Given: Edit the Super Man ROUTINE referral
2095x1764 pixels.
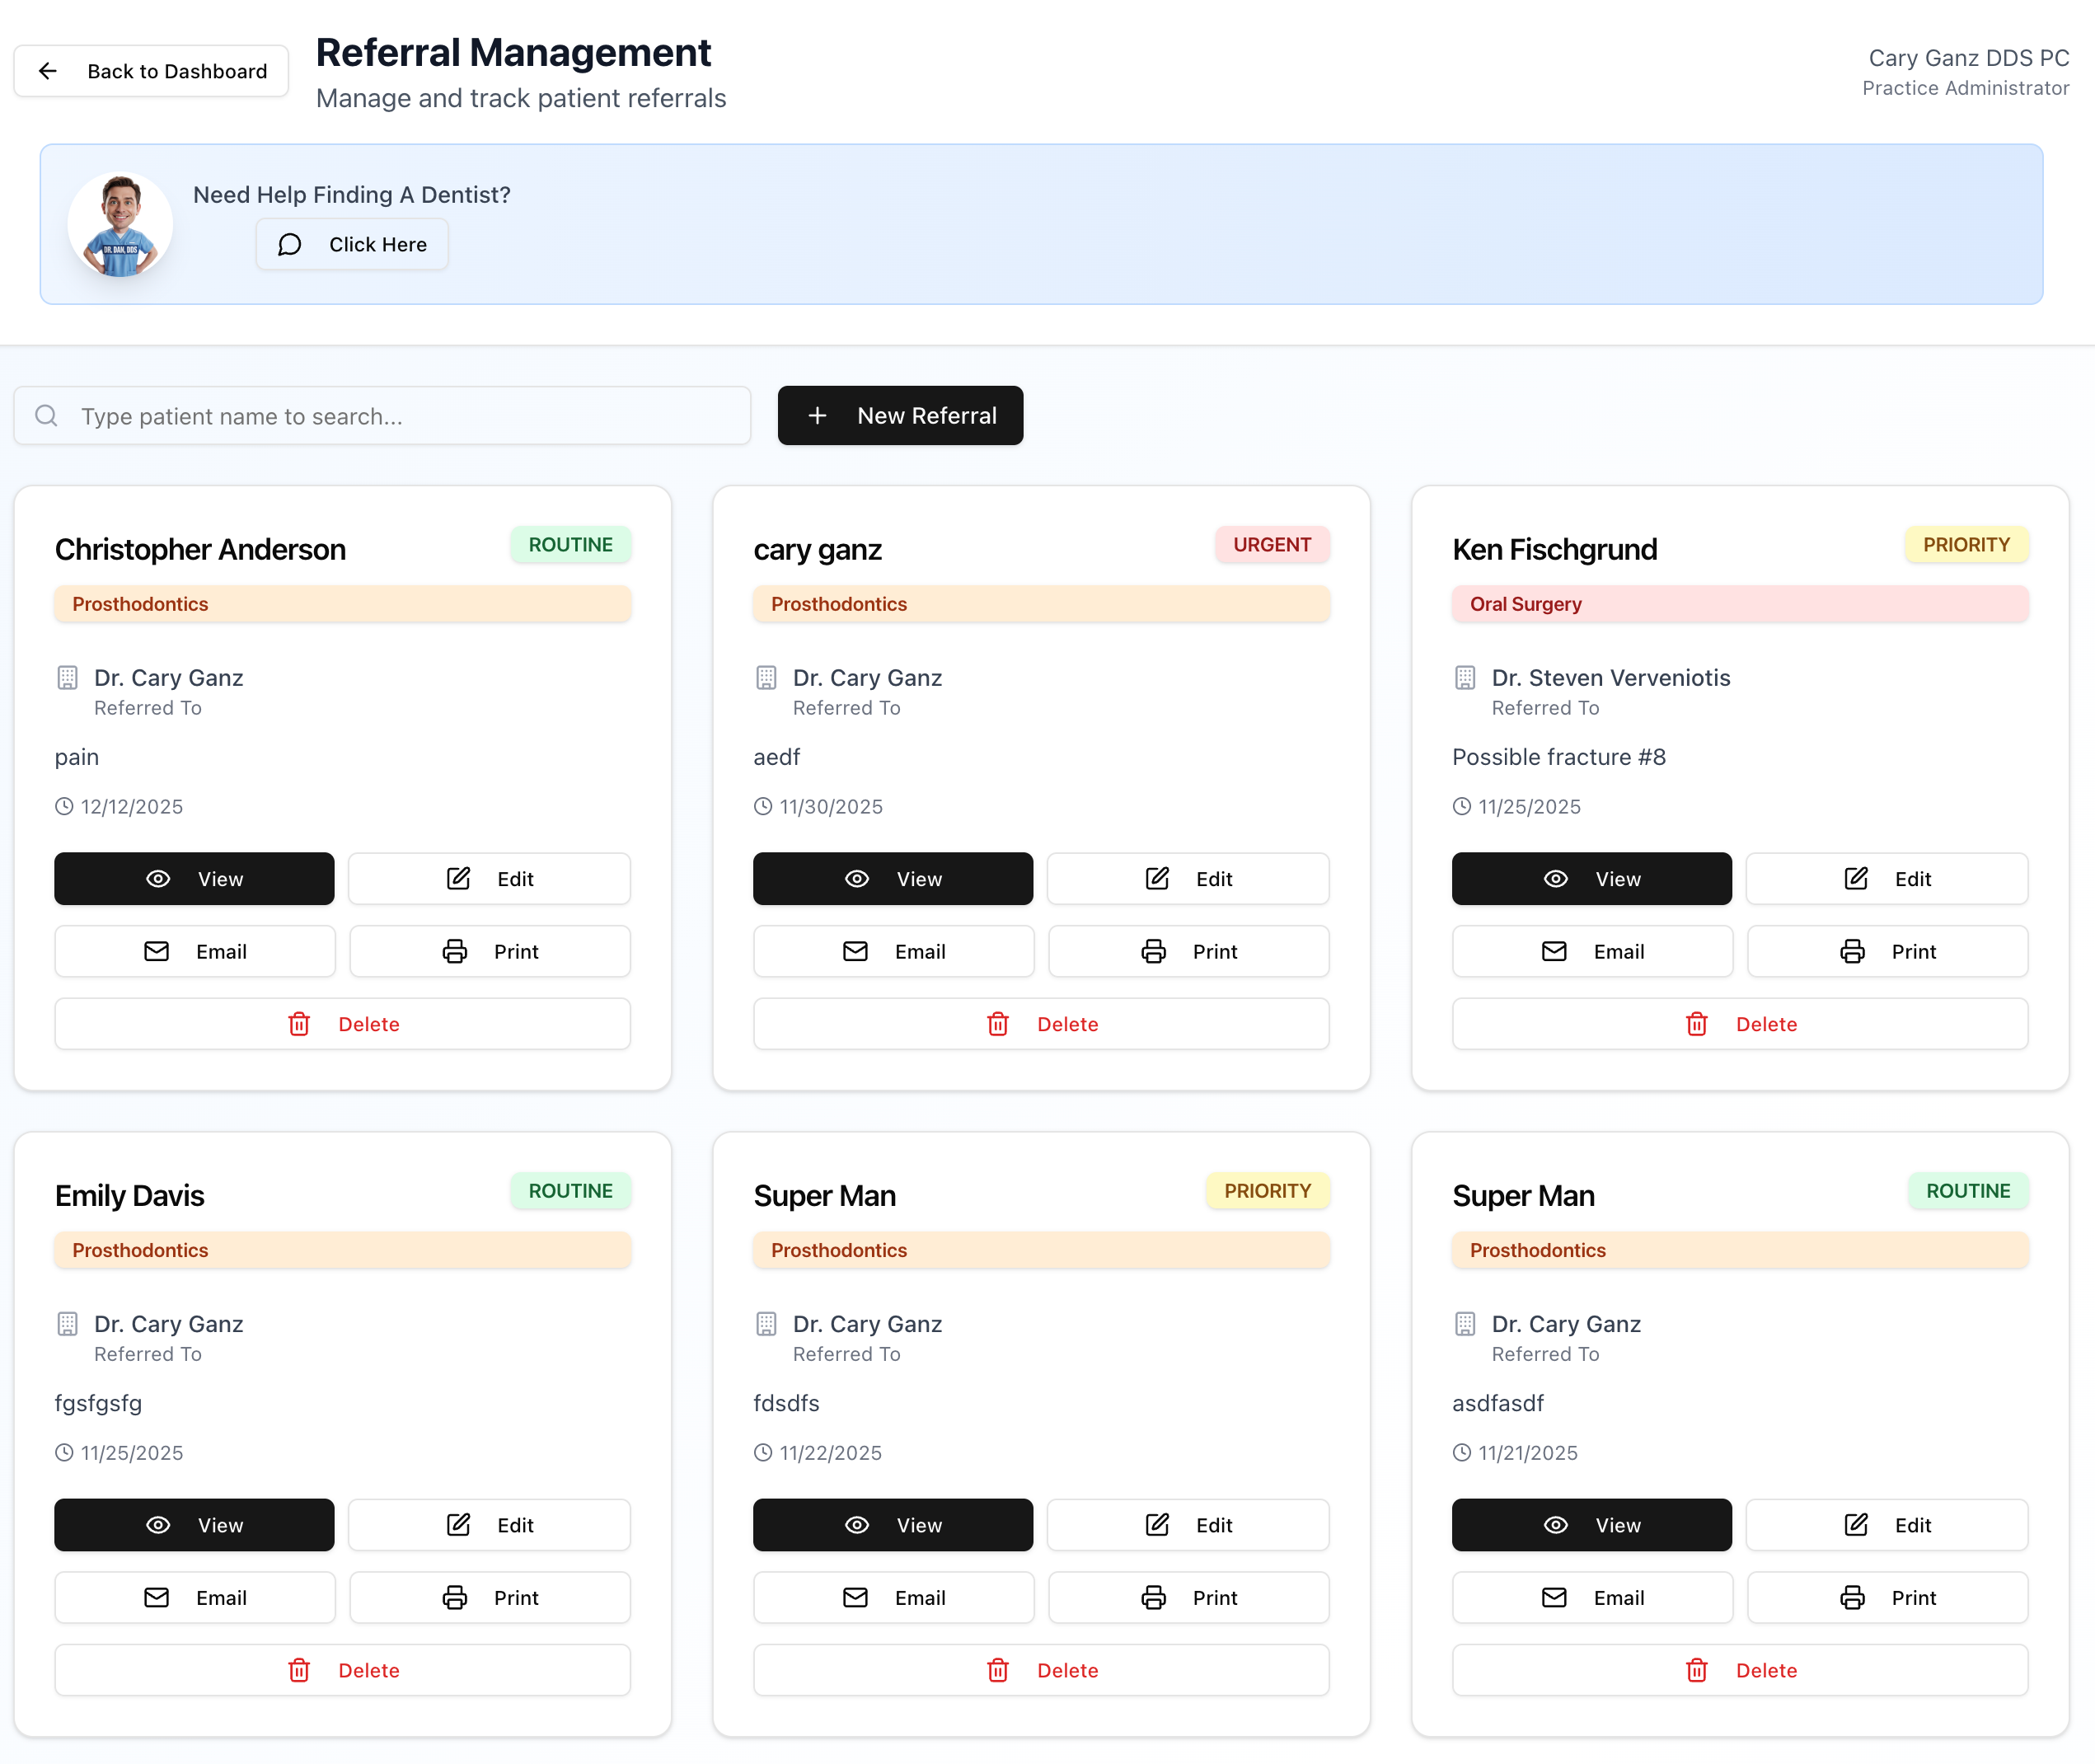Looking at the screenshot, I should 1887,1525.
